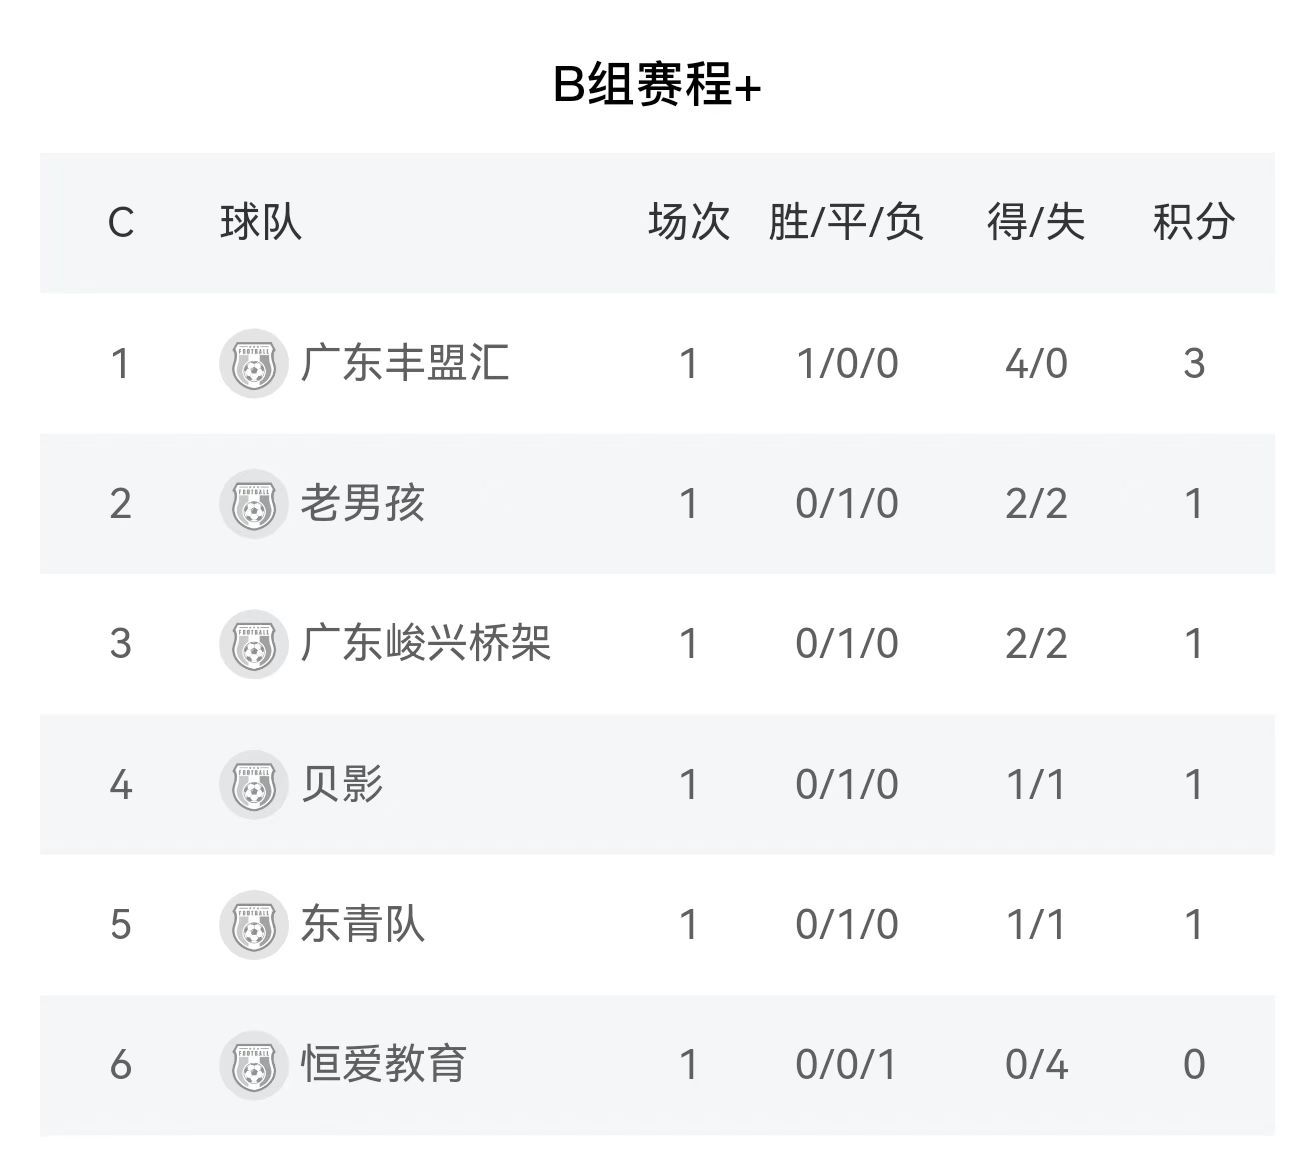1315x1172 pixels.
Task: Click the 老男孩 team badge icon
Action: click(x=253, y=503)
